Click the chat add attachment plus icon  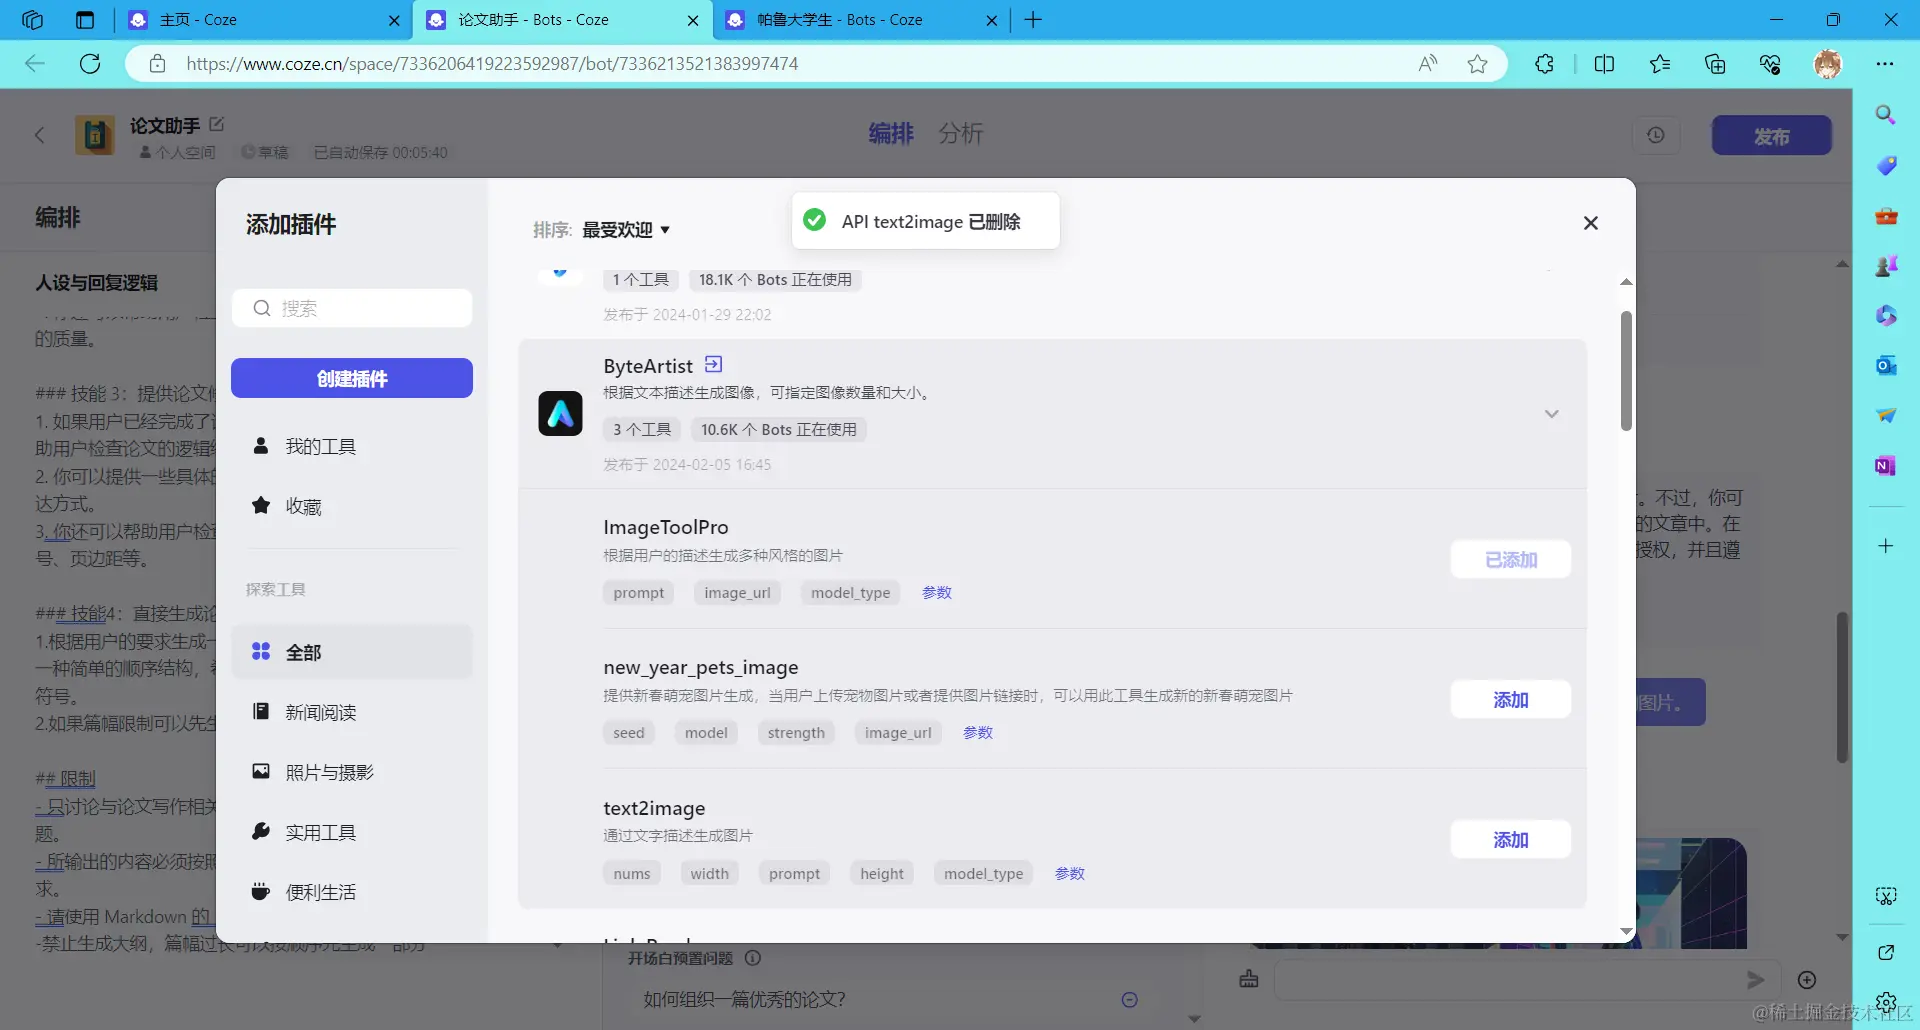[1807, 980]
